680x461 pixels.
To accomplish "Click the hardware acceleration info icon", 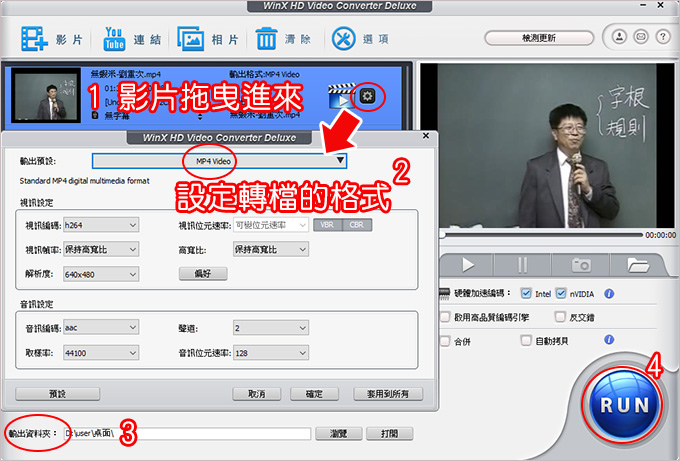I will 609,294.
